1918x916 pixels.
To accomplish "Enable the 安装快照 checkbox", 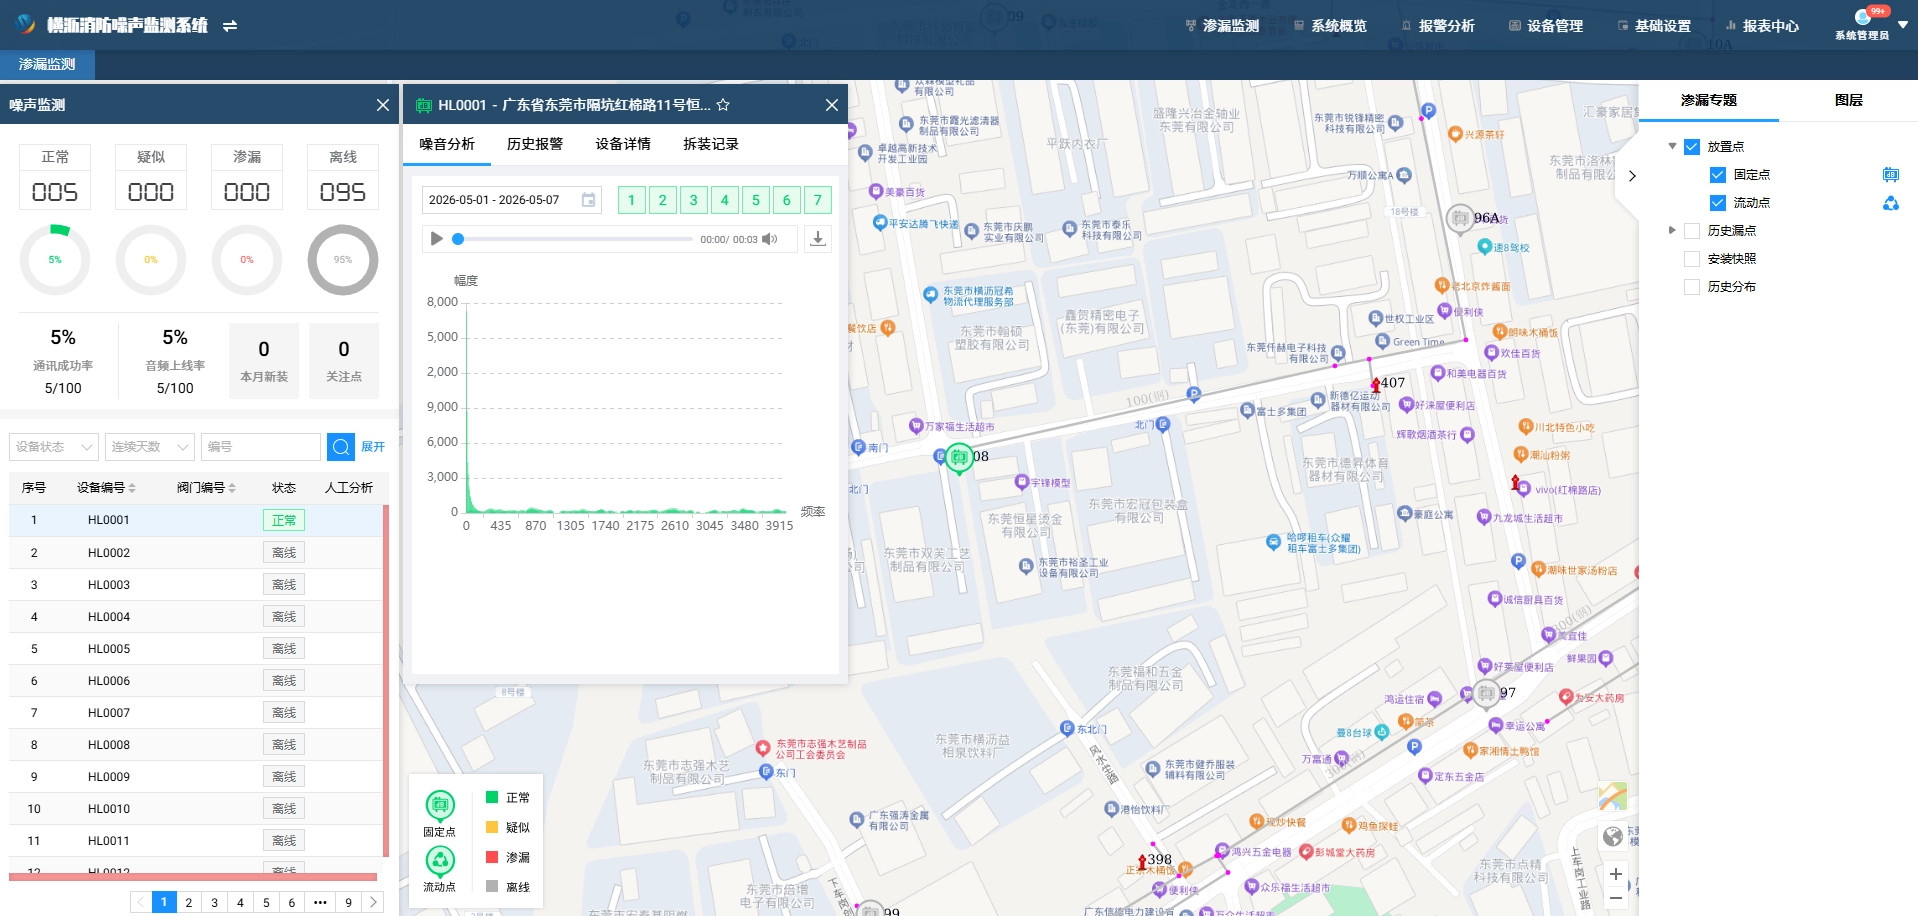I will point(1692,259).
